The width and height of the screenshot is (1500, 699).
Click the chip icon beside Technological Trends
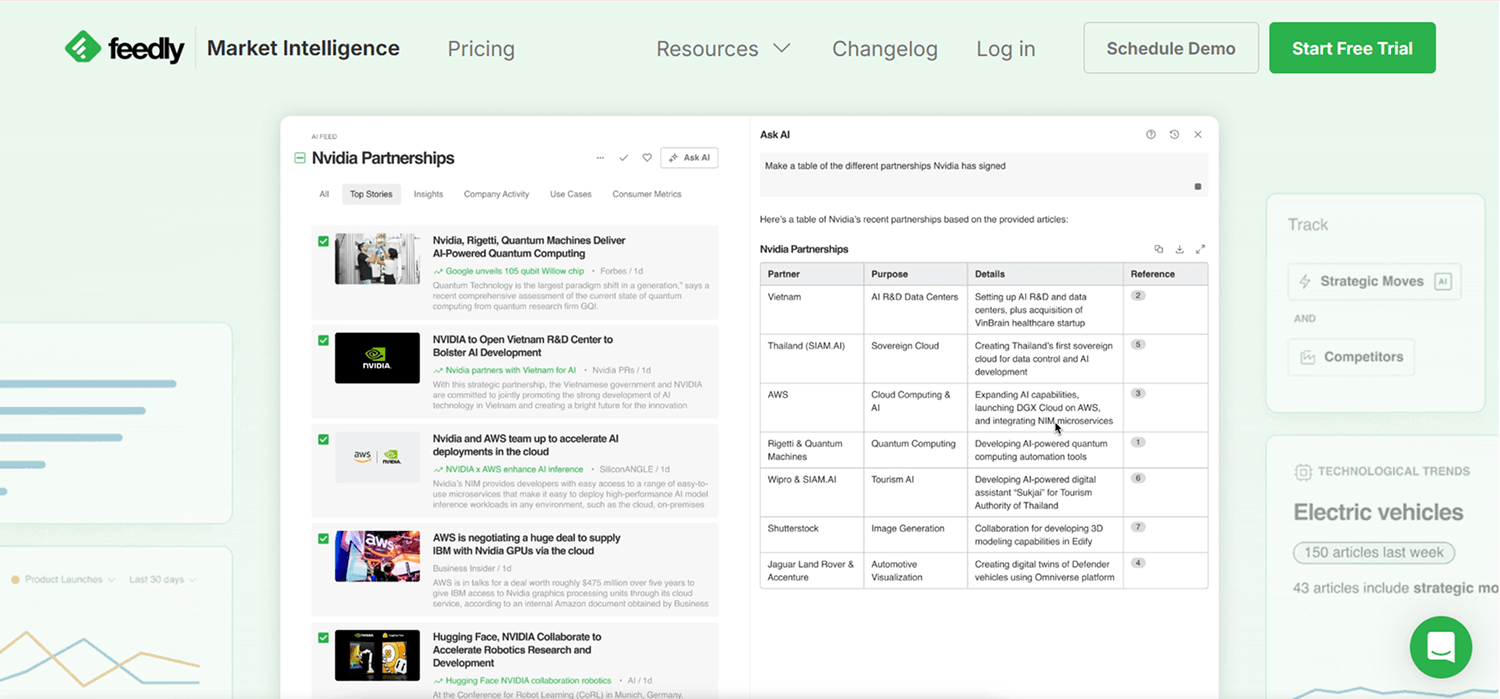pyautogui.click(x=1303, y=471)
